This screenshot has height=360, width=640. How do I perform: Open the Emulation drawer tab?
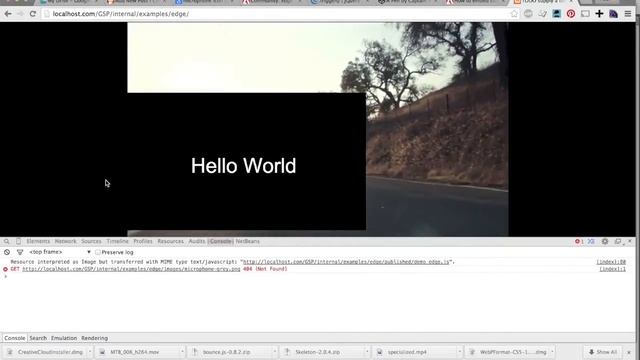coord(64,338)
